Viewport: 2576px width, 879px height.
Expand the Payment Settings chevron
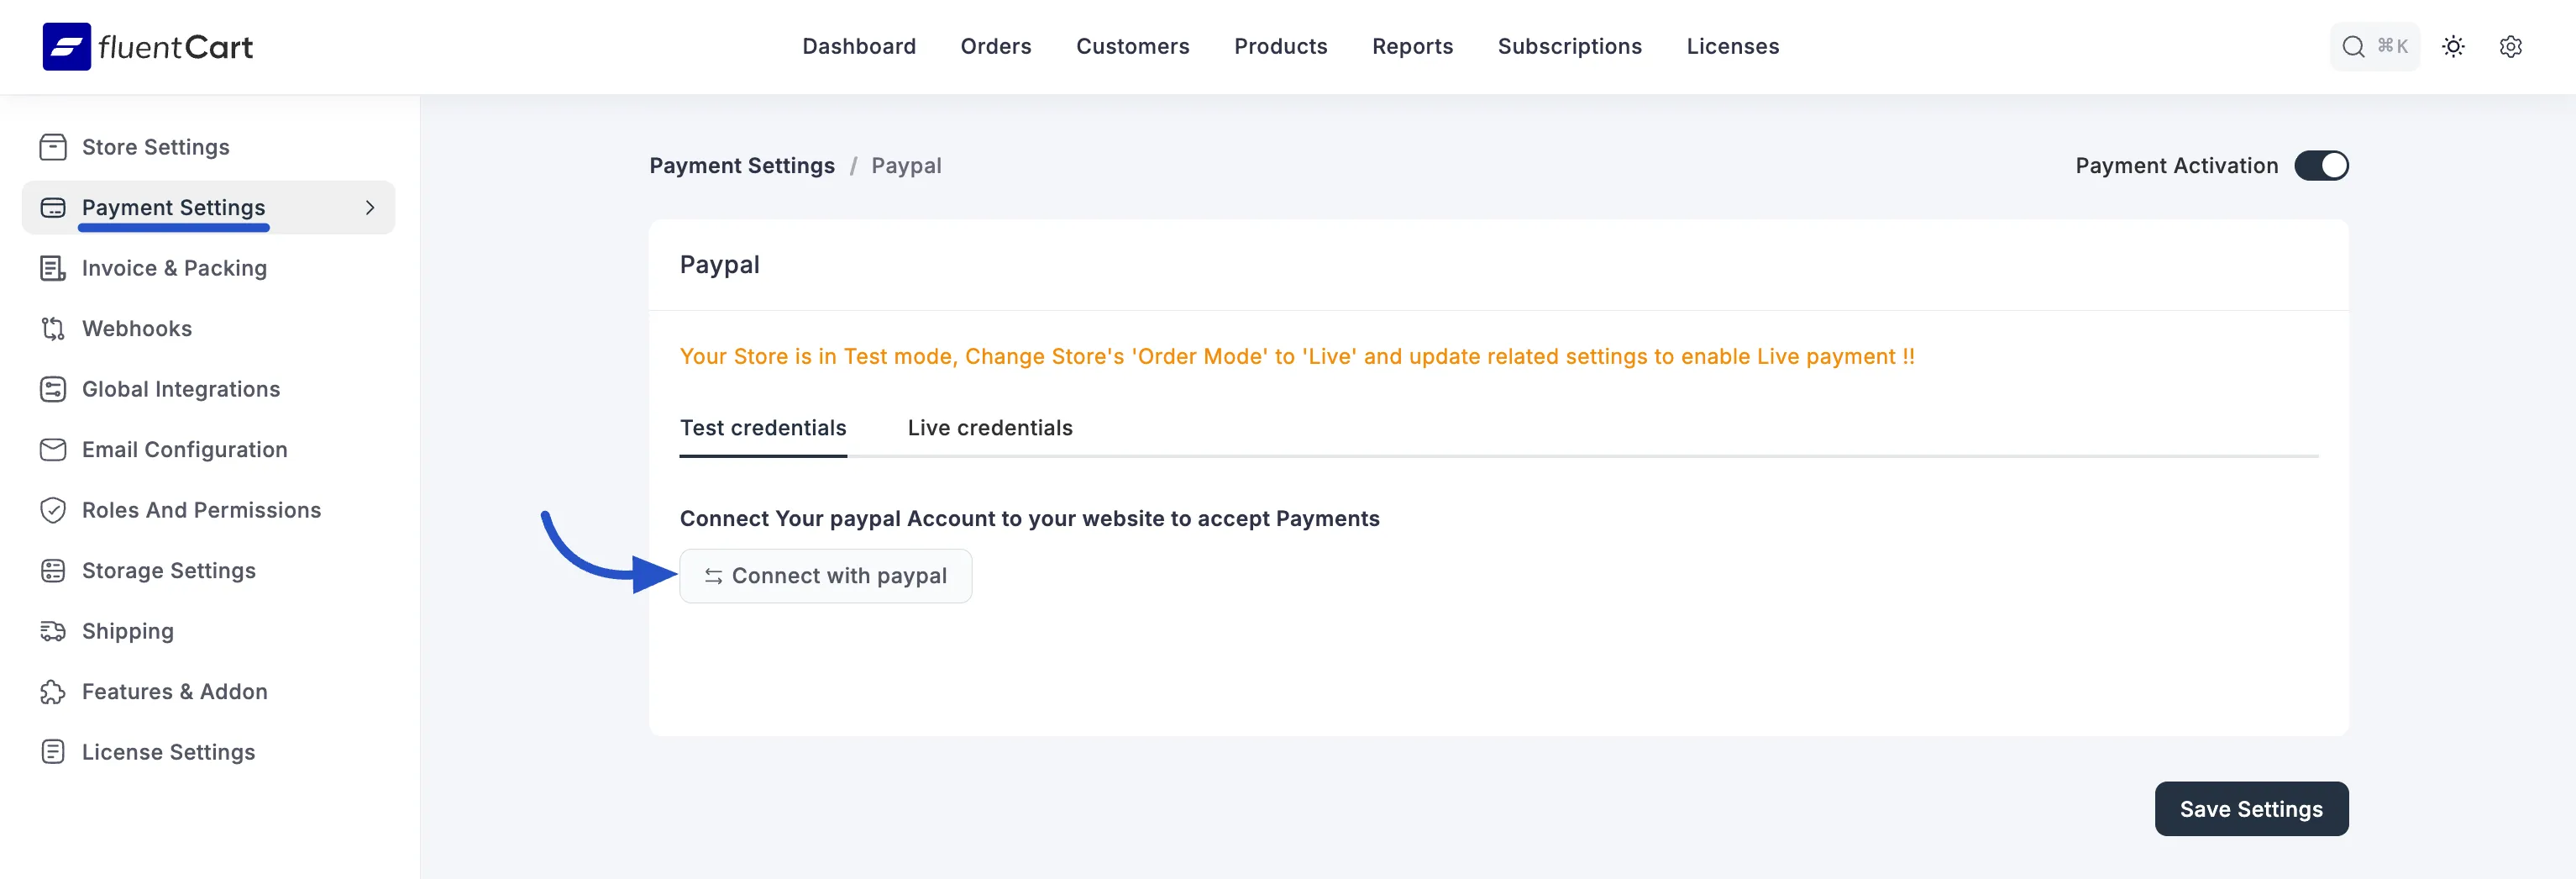(x=370, y=207)
